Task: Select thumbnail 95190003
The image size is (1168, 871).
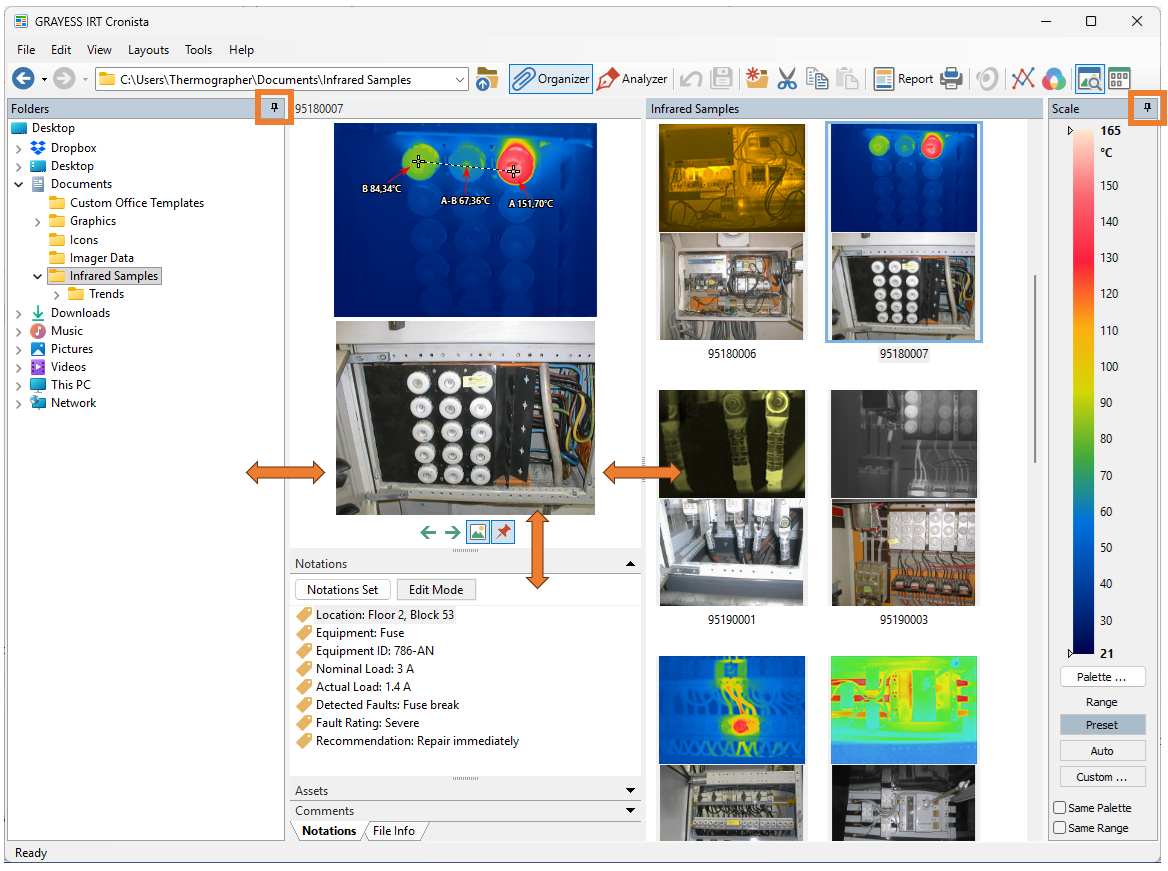Action: (904, 507)
